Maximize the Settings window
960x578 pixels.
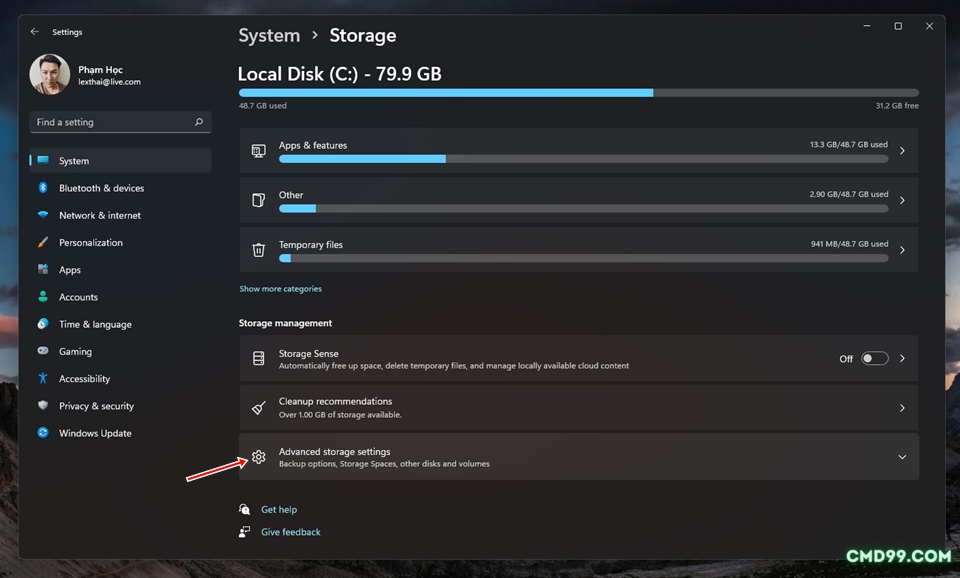898,26
